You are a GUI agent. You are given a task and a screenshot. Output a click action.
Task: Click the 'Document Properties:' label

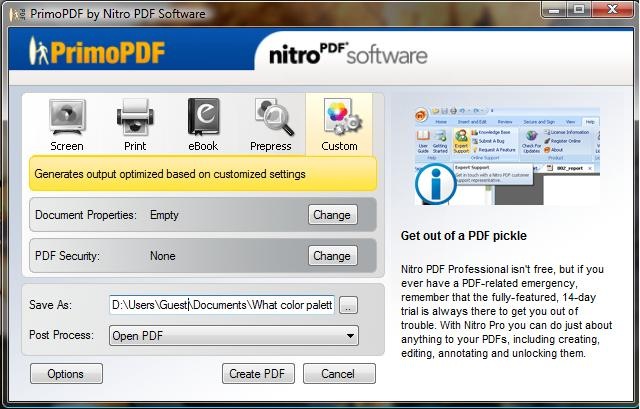tap(86, 215)
